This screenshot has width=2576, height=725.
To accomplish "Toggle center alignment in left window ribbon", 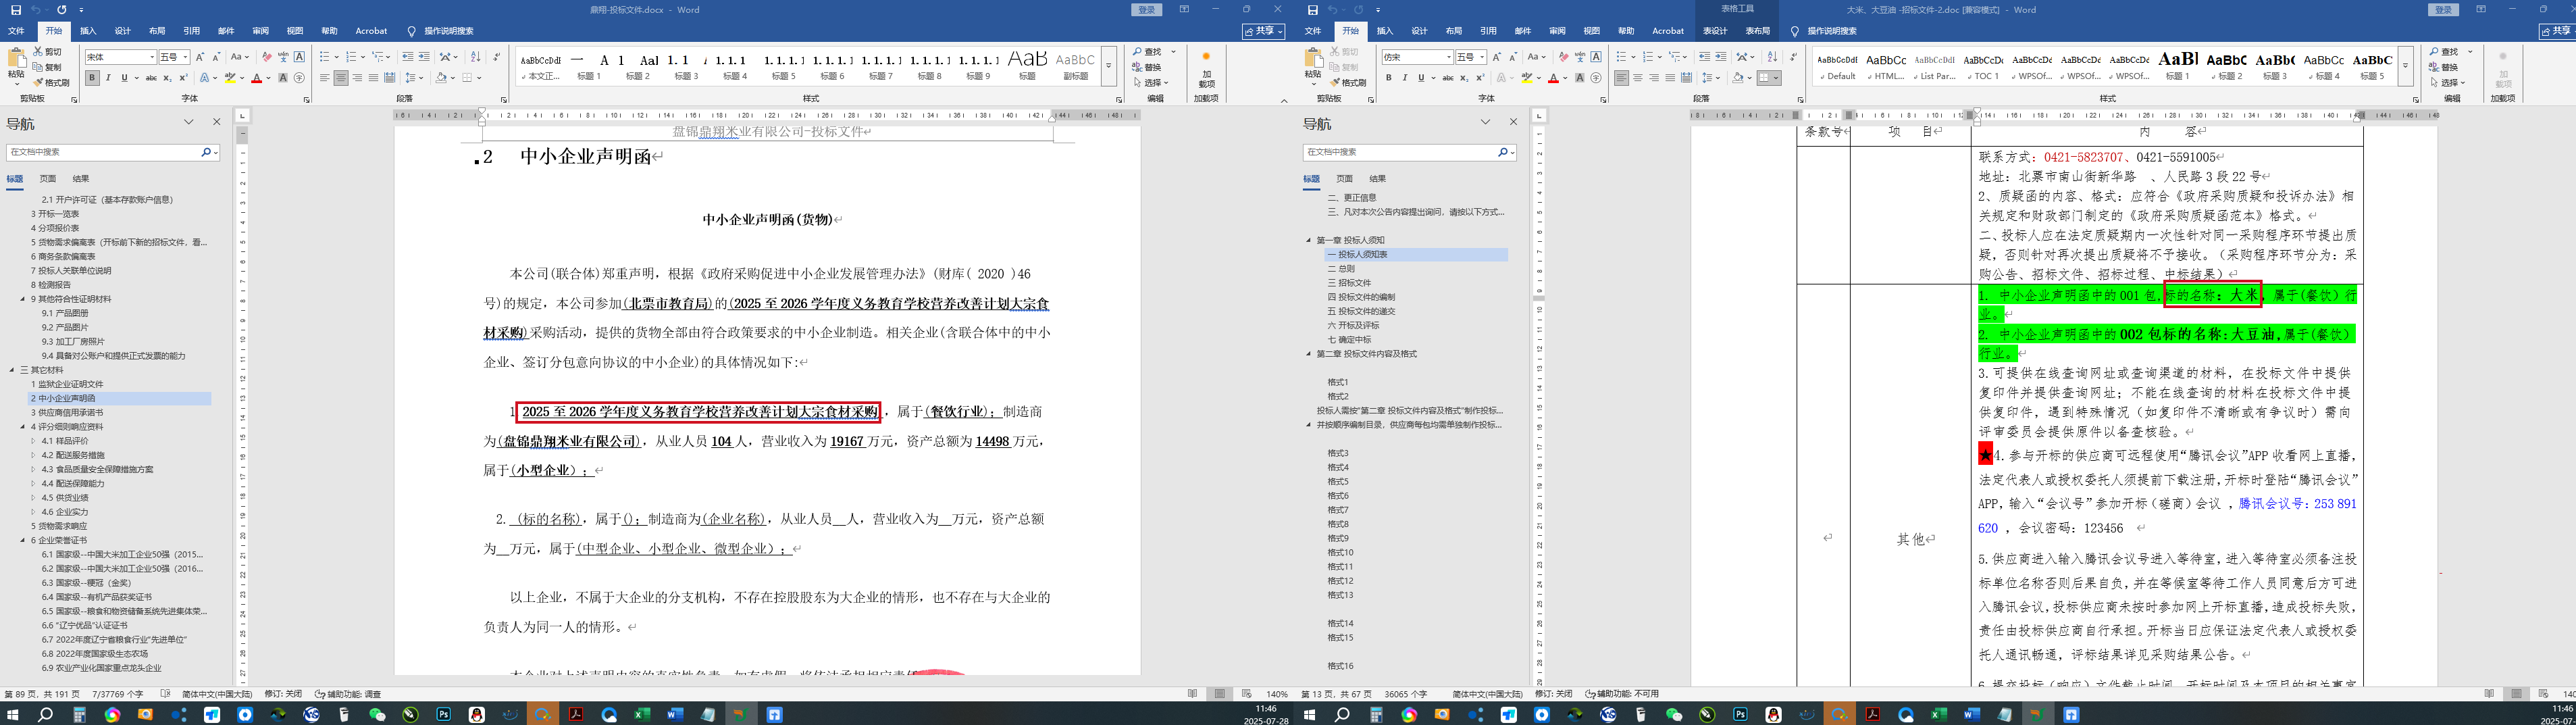I will tap(341, 78).
